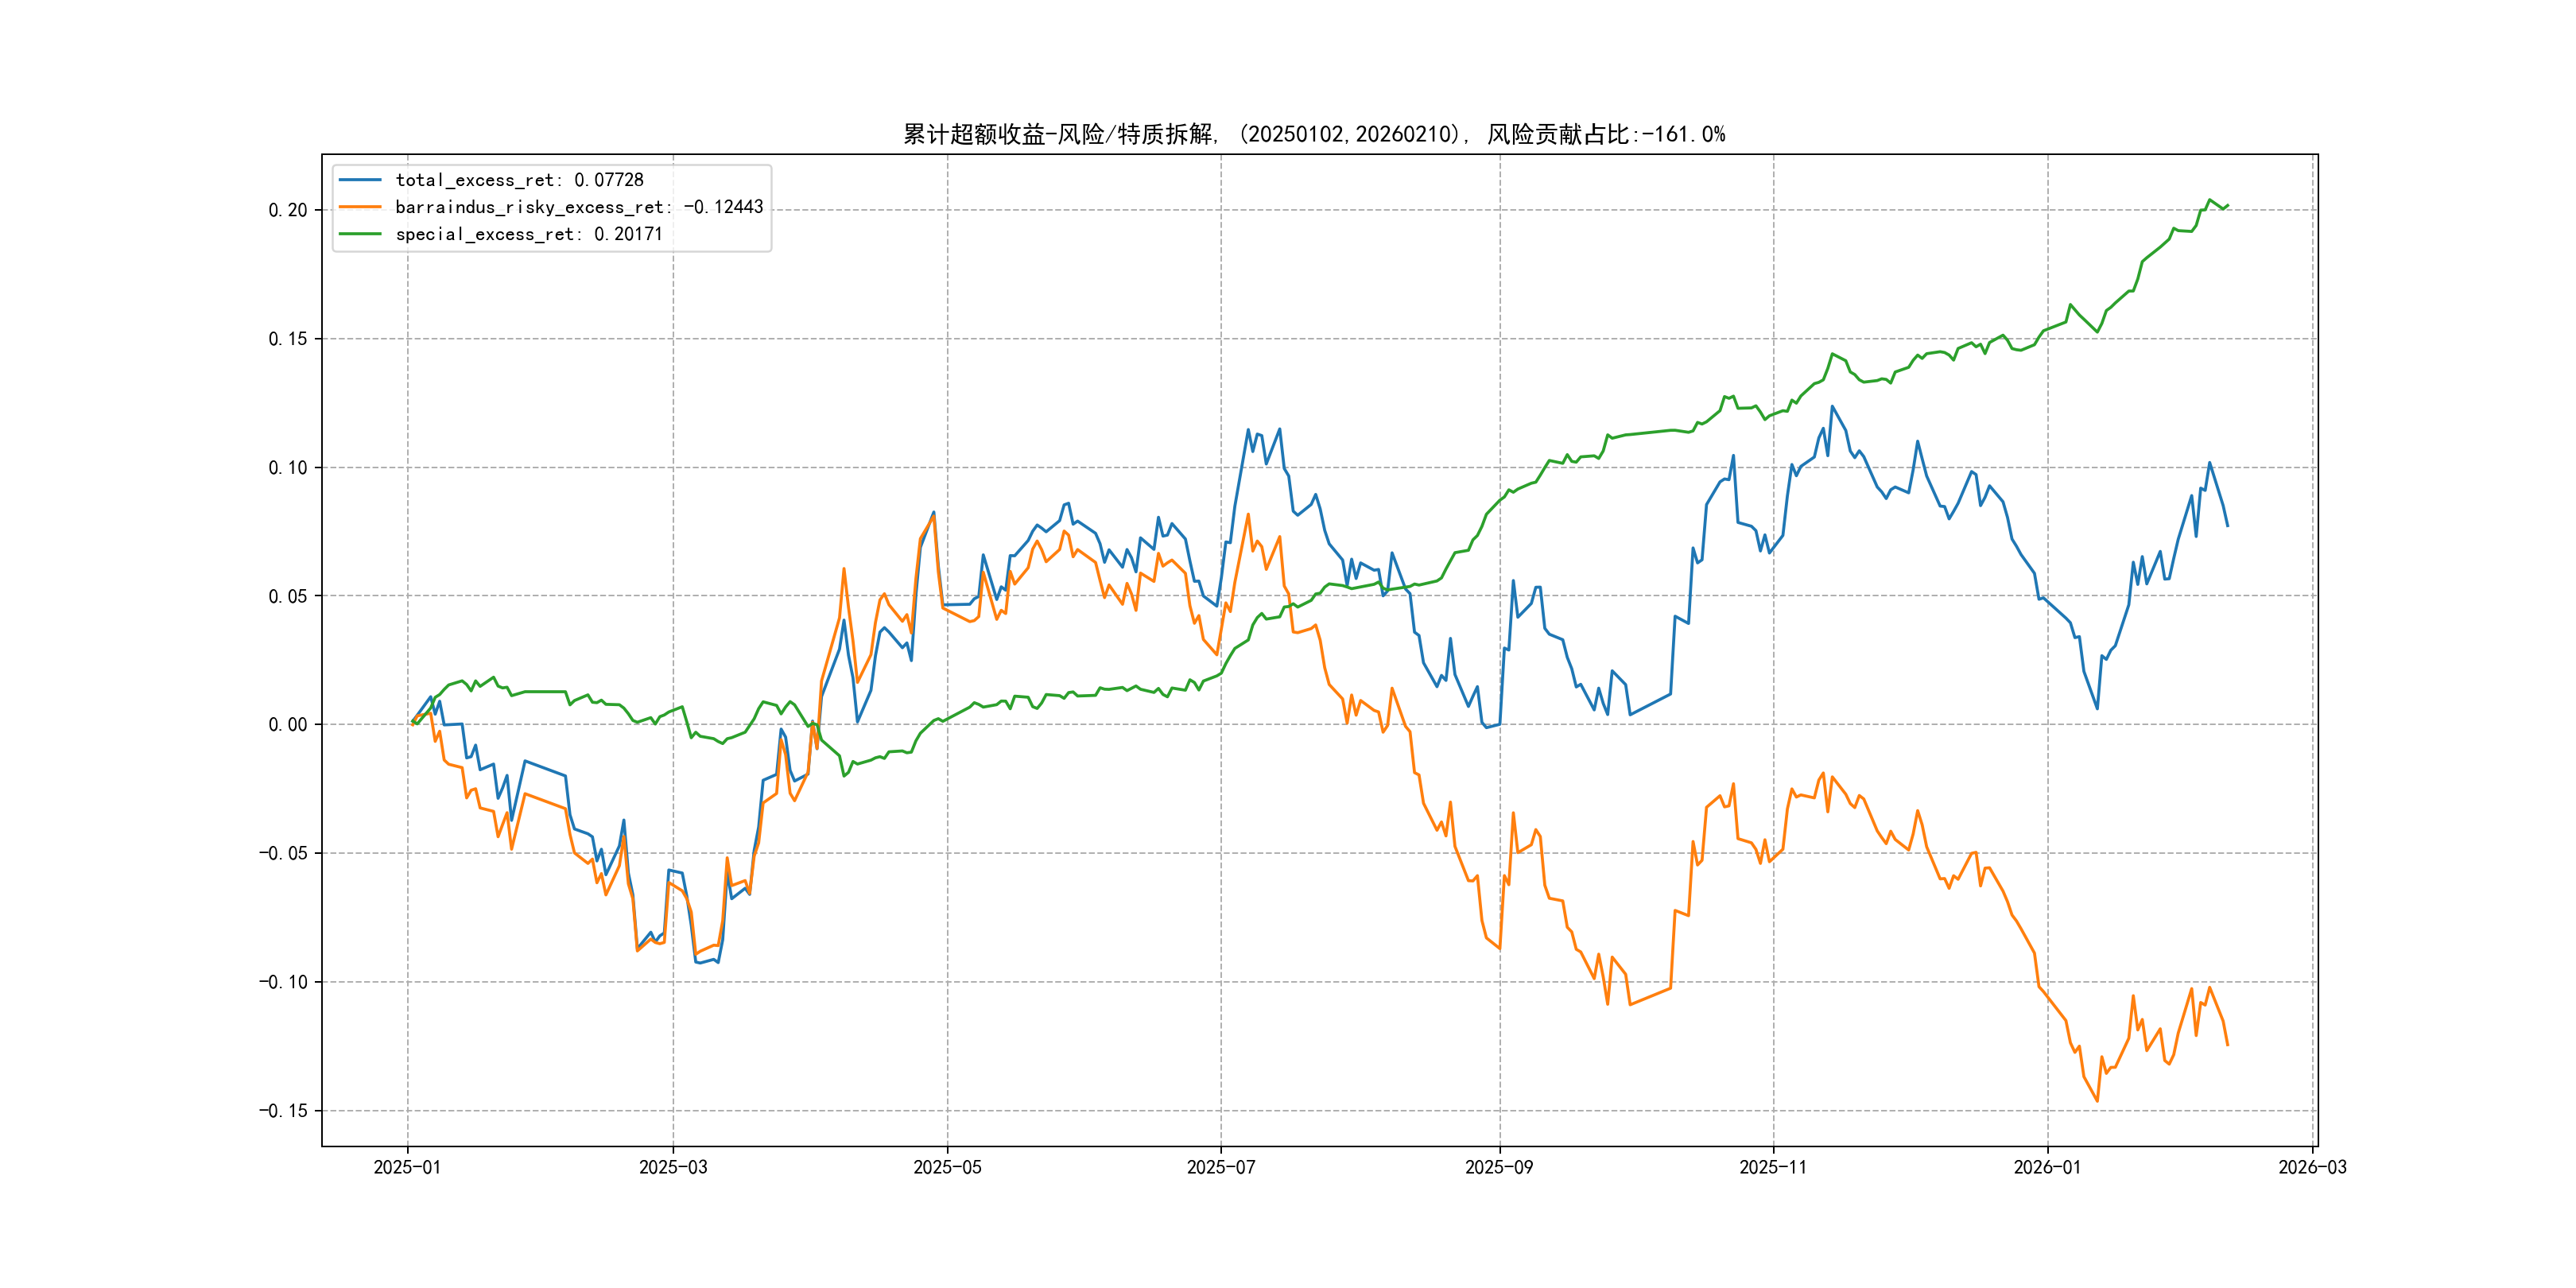Select the barraindus_risky_excess_ret: -0.12443 legend label
Image resolution: width=2576 pixels, height=1288 pixels.
pyautogui.click(x=579, y=207)
